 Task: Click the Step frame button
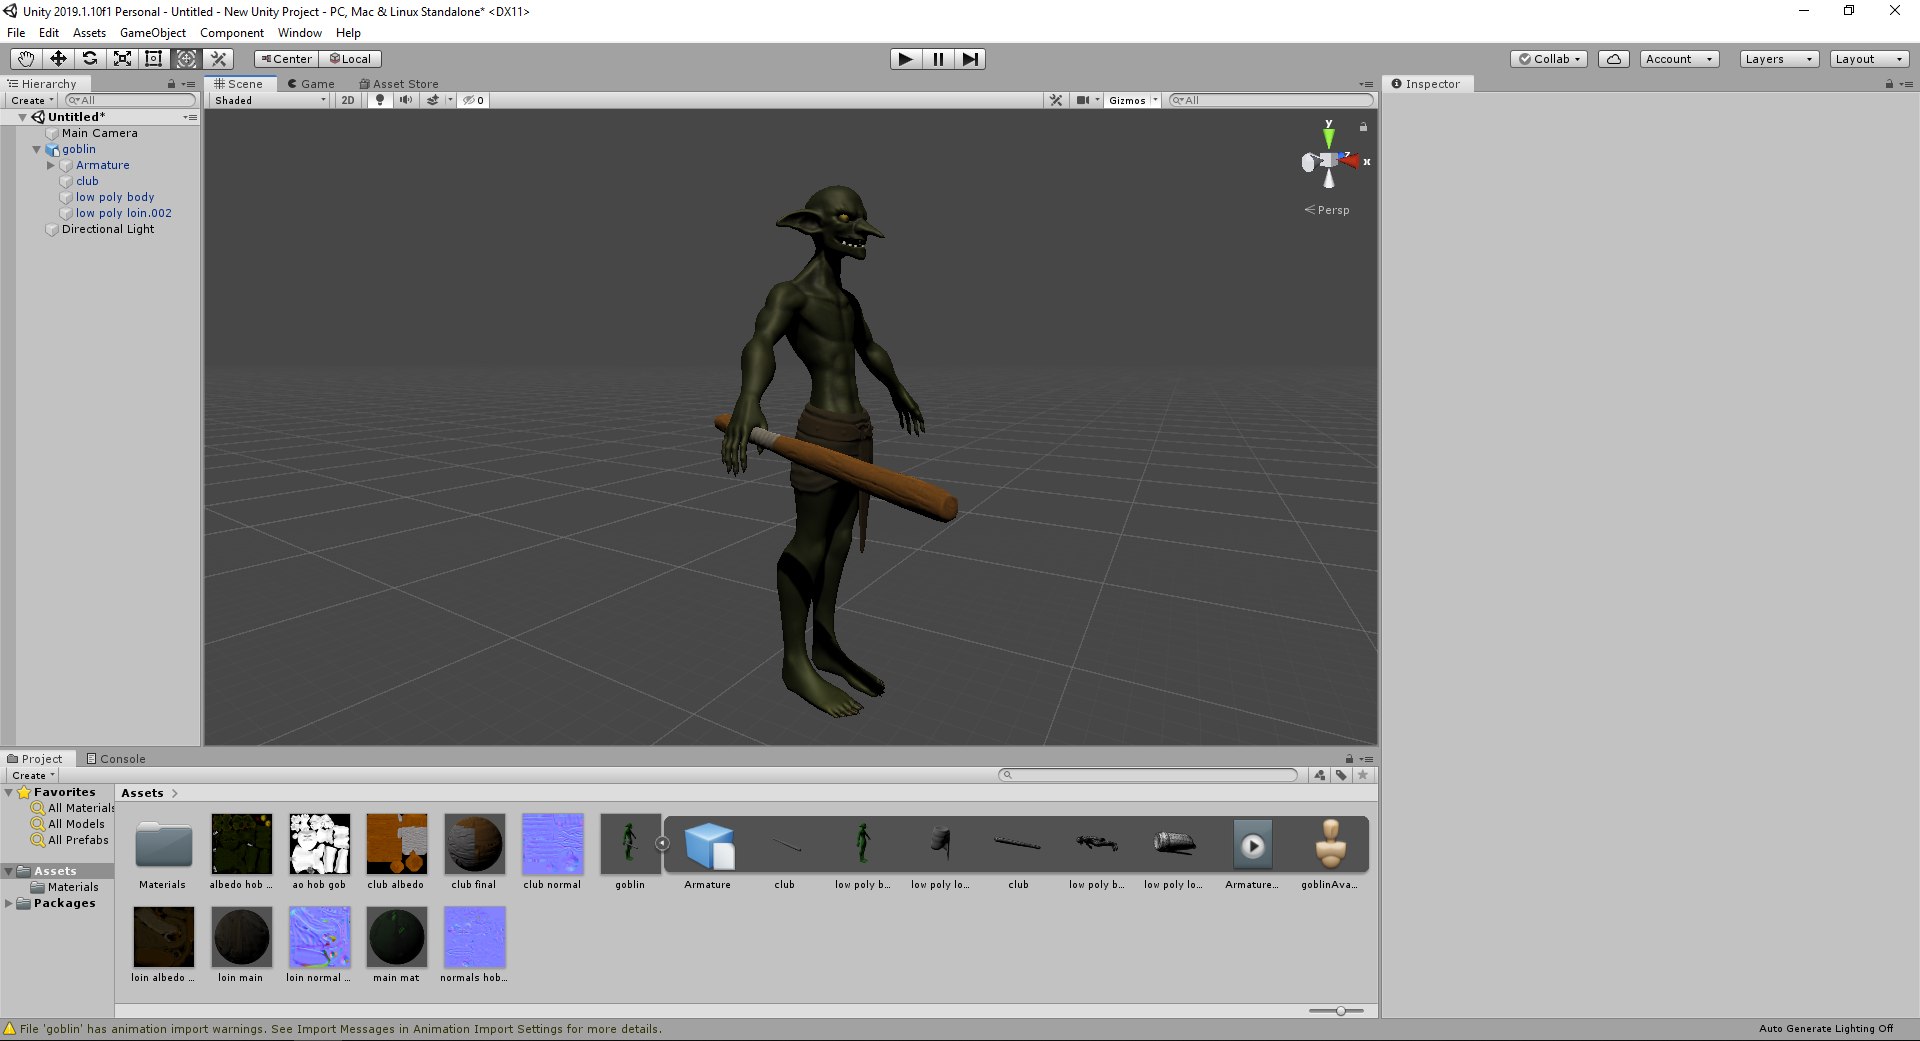970,59
